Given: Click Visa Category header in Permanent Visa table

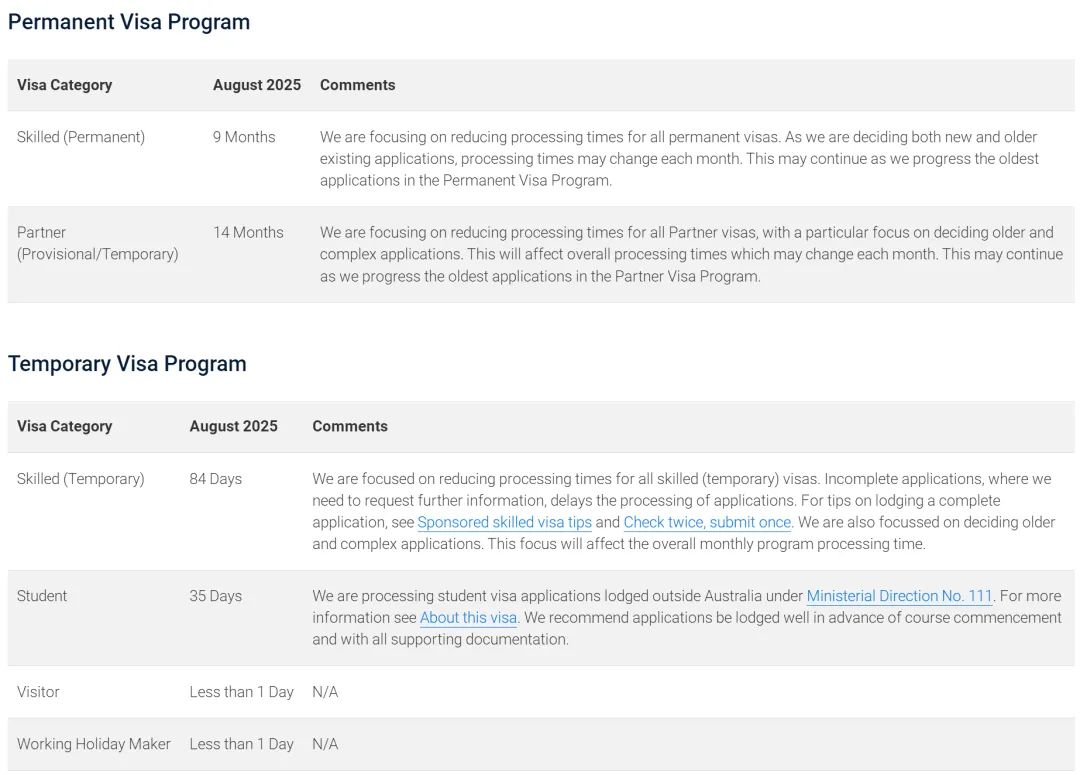Looking at the screenshot, I should point(64,85).
